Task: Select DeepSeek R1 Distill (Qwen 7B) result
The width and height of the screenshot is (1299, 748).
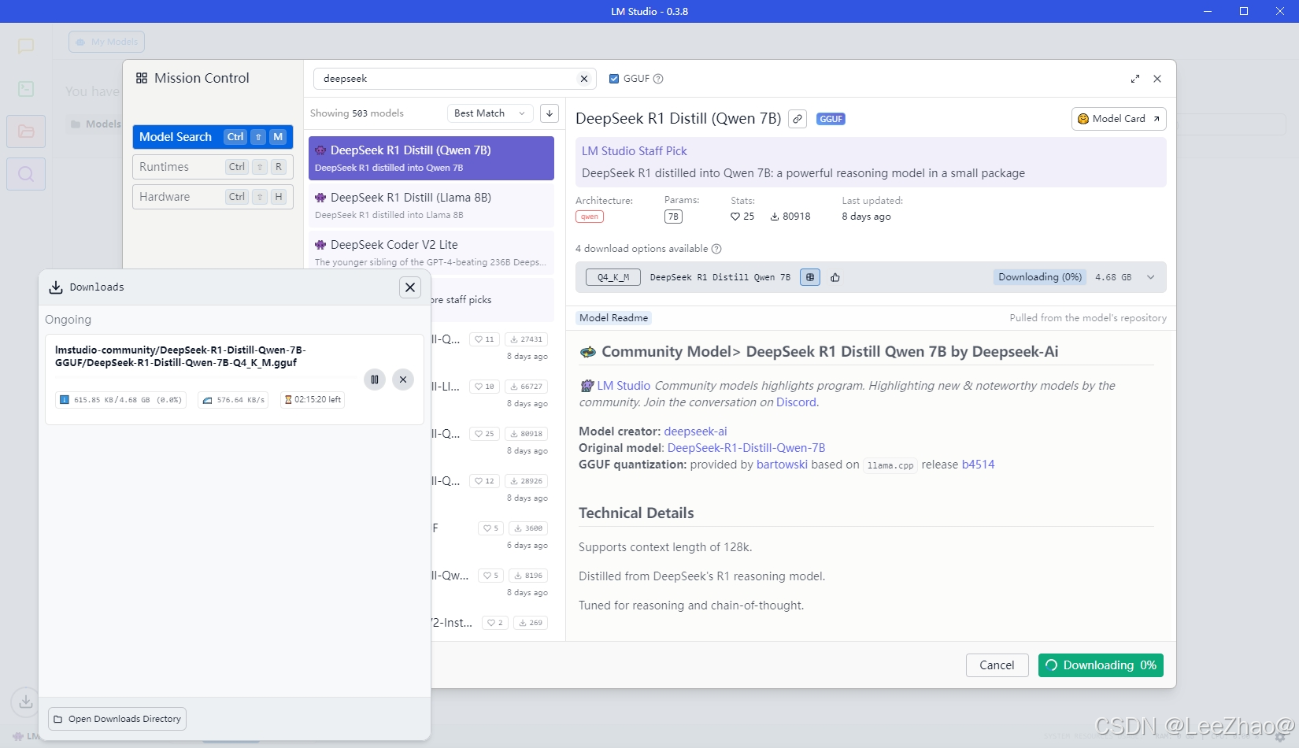Action: point(431,158)
